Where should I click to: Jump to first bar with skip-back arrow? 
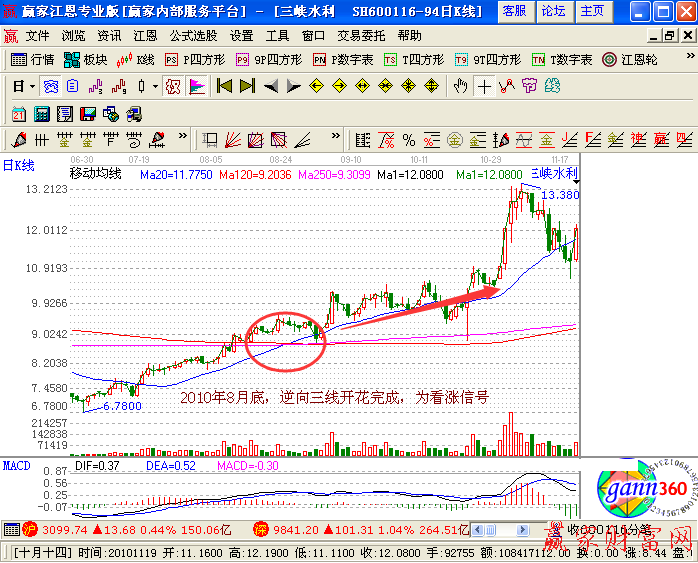[224, 86]
